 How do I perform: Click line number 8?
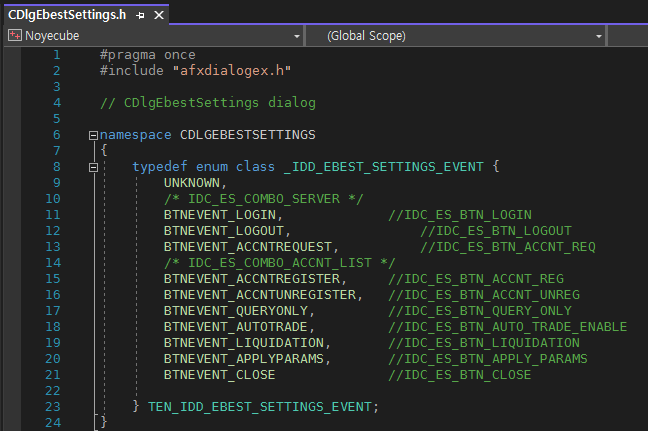click(57, 167)
